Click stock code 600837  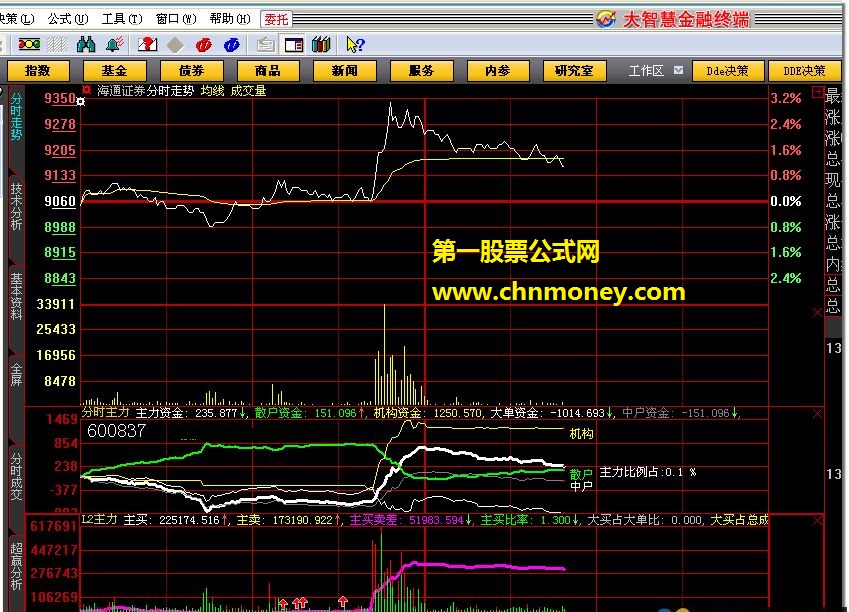(x=116, y=431)
